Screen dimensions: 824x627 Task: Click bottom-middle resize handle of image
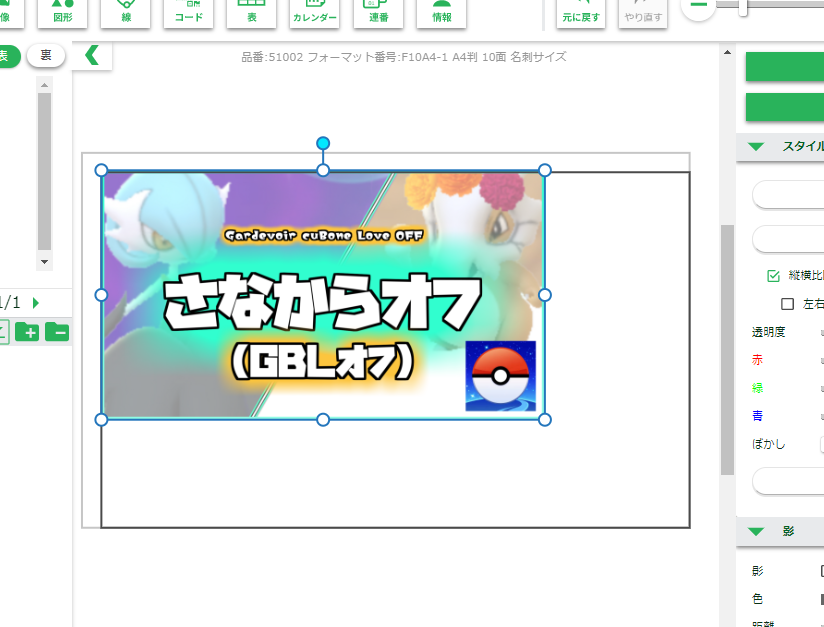323,420
